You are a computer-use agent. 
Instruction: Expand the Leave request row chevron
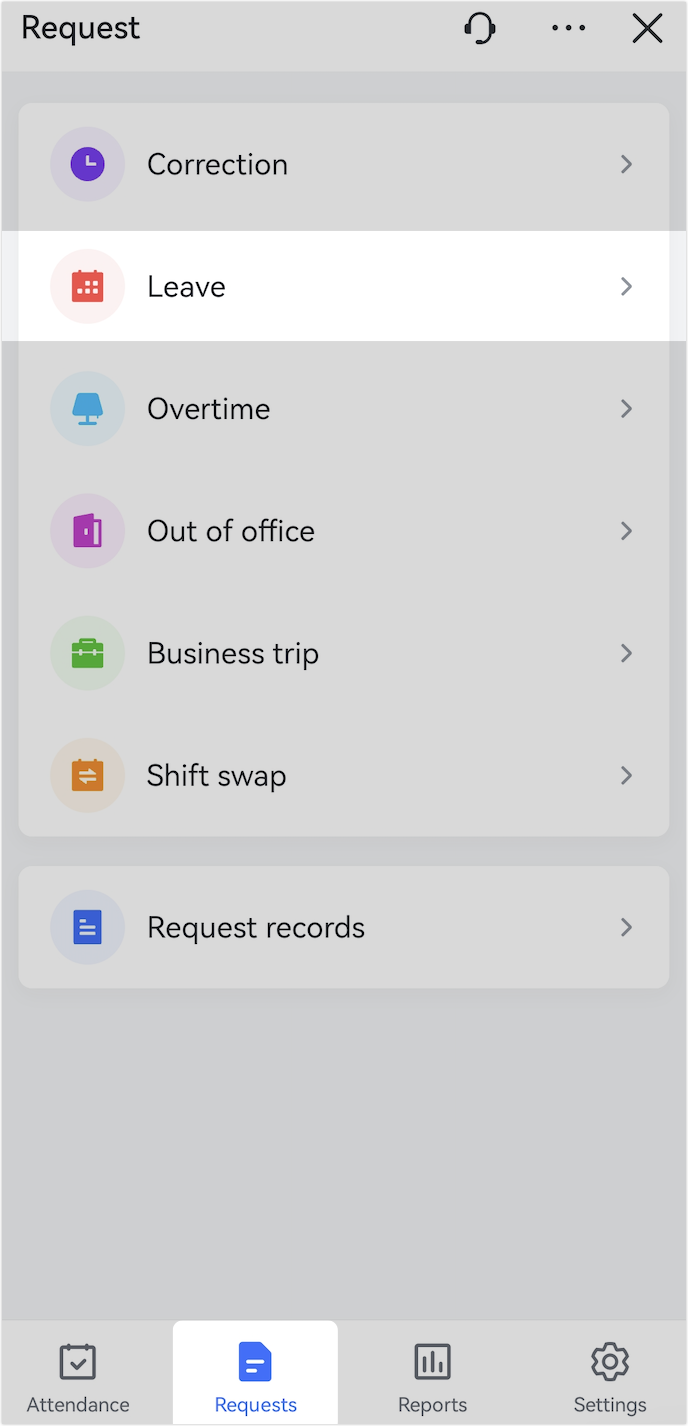[x=626, y=286]
